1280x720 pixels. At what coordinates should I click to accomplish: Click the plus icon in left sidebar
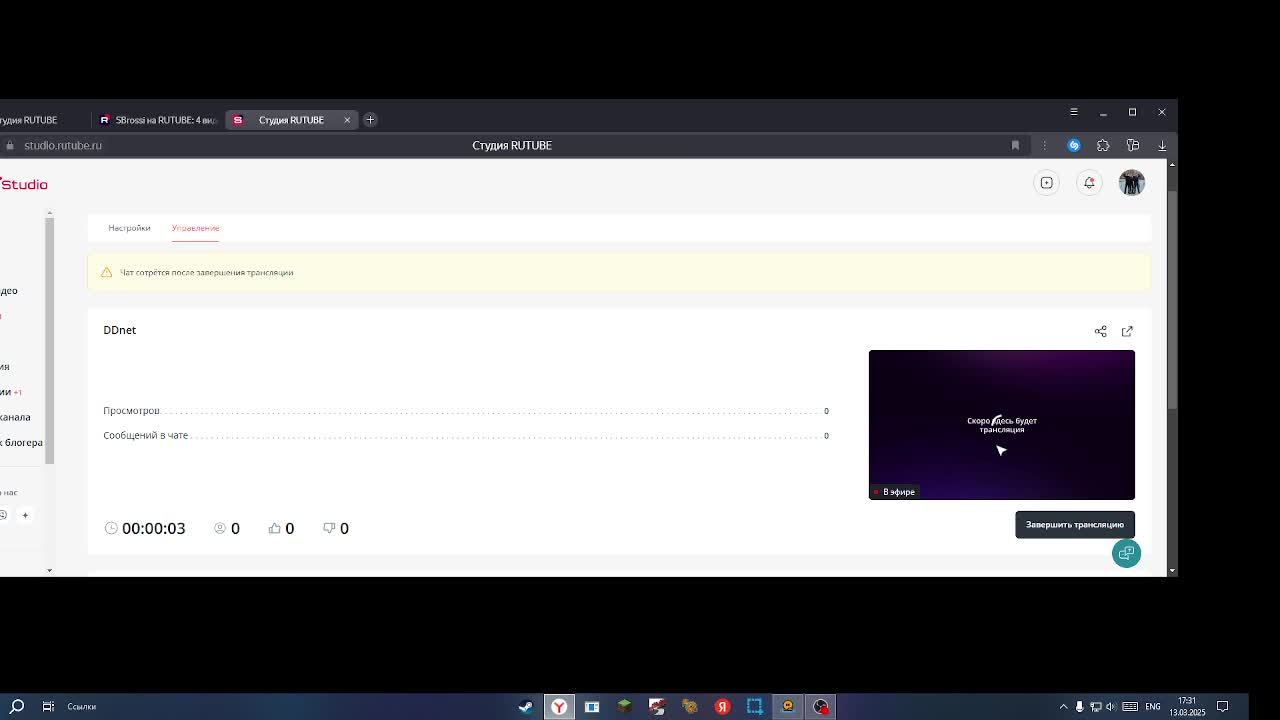click(x=25, y=515)
